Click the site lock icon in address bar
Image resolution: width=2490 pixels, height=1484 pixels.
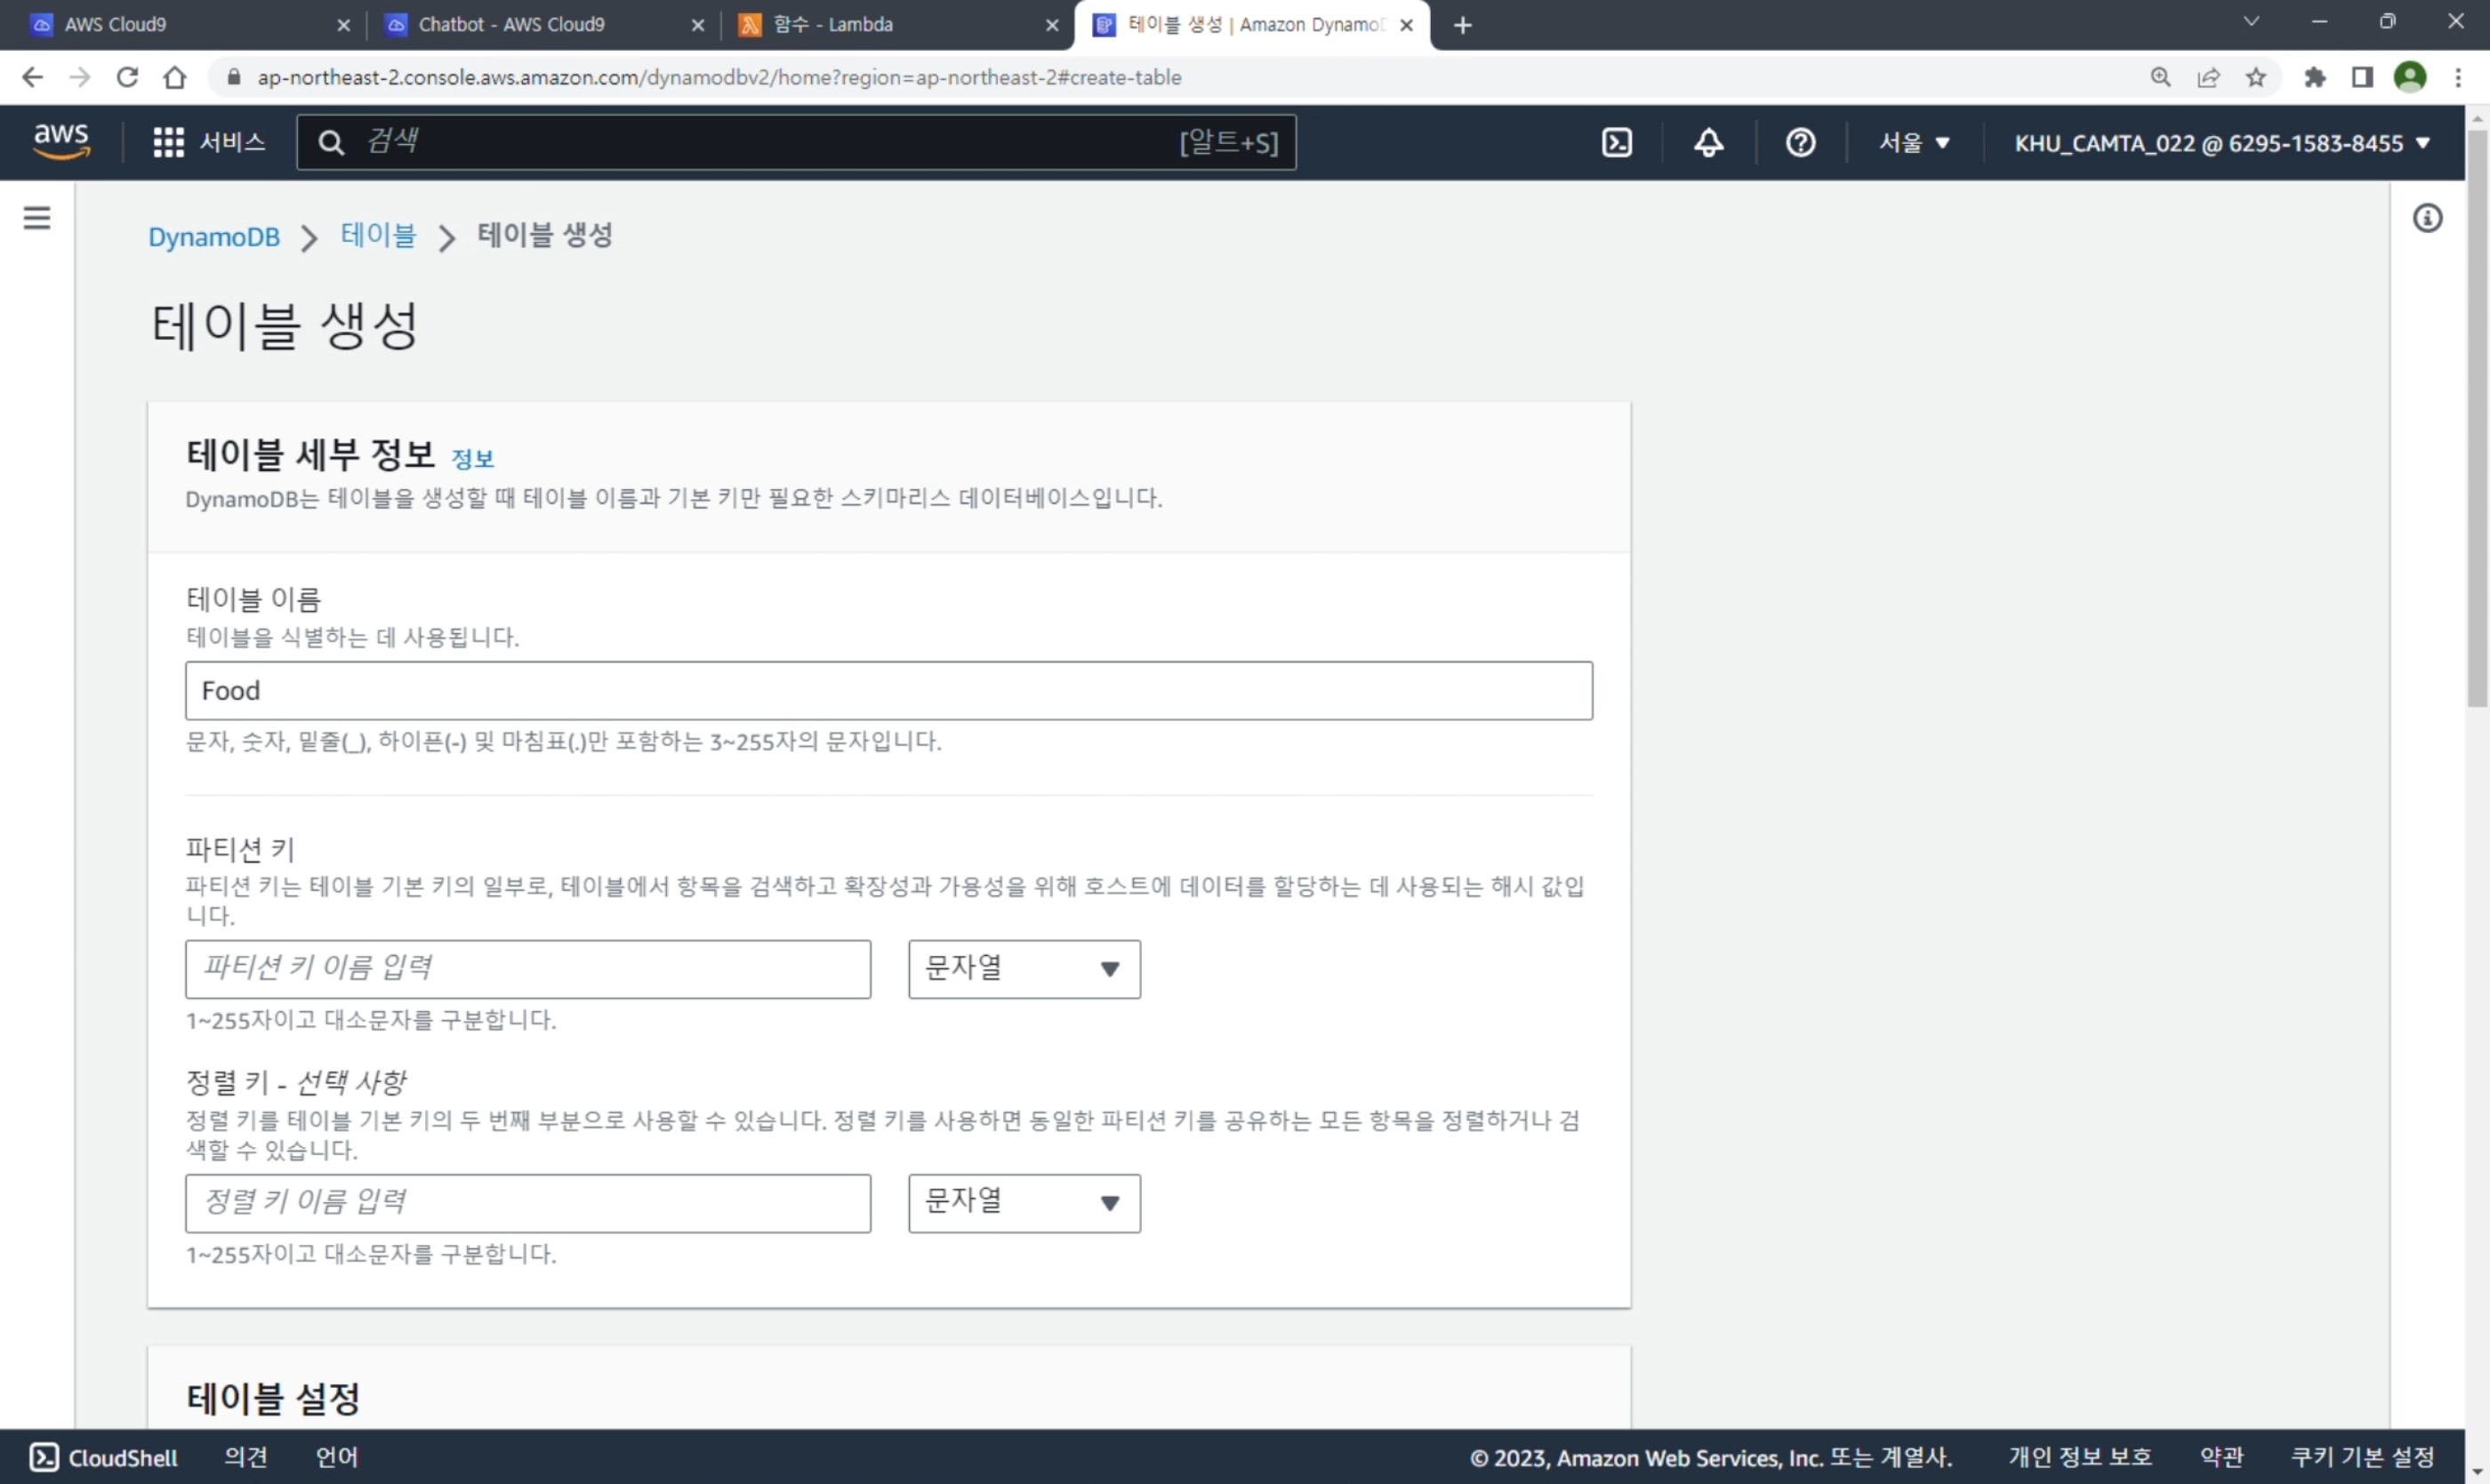pos(234,77)
